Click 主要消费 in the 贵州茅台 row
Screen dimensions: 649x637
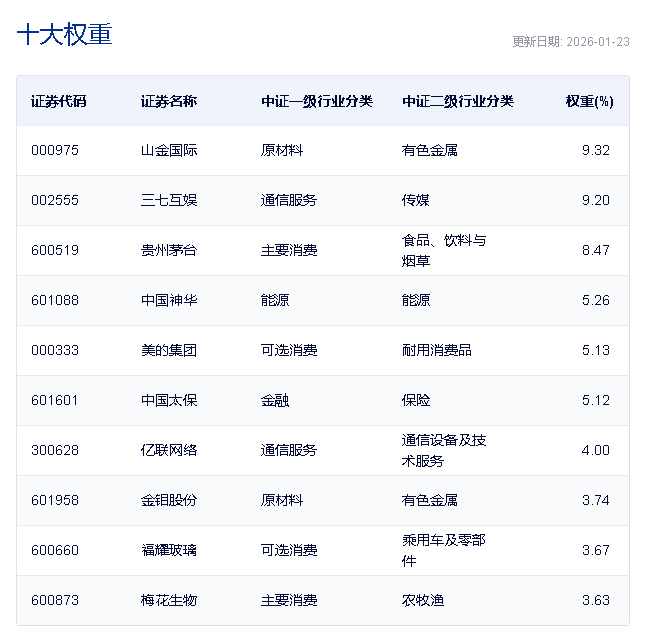coord(289,250)
